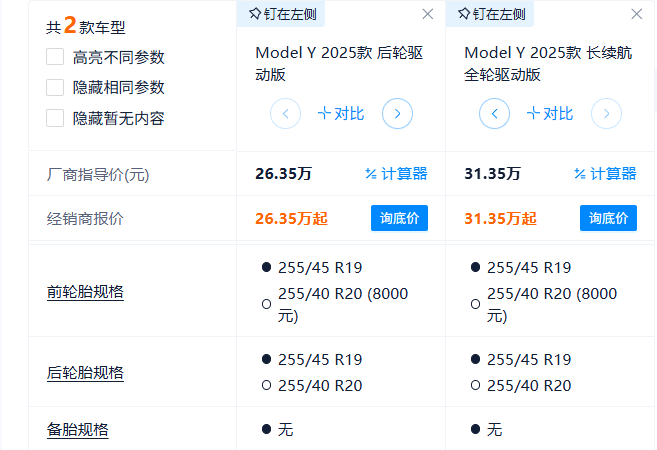This screenshot has width=657, height=450.
Task: Open the 前轮胎规格 parameter link
Action: tap(85, 292)
